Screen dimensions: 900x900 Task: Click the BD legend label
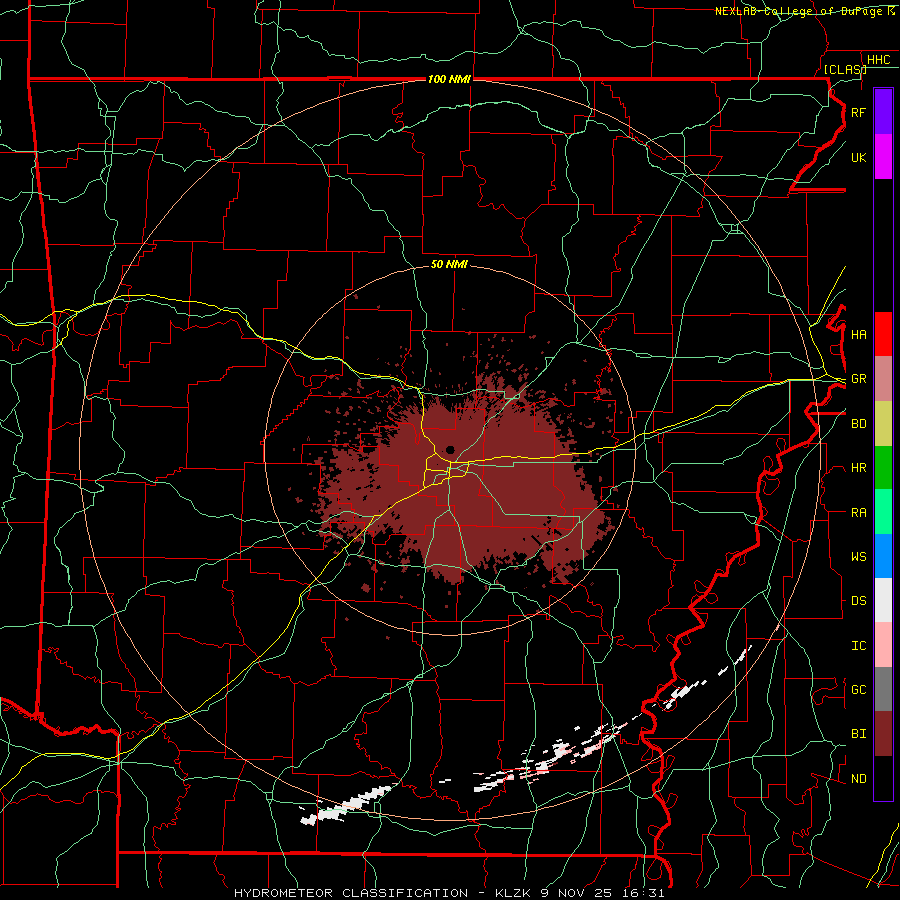pyautogui.click(x=858, y=424)
